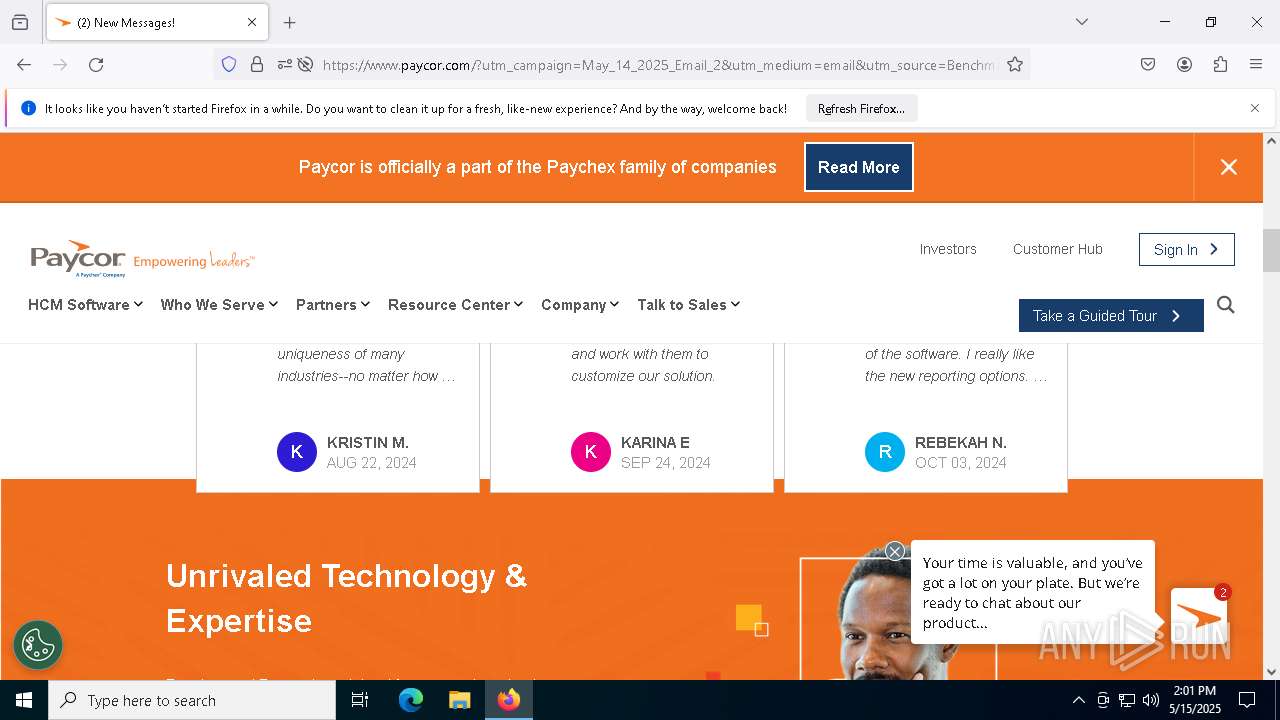Expand the Resource Center menu
This screenshot has width=1280, height=720.
pos(455,305)
